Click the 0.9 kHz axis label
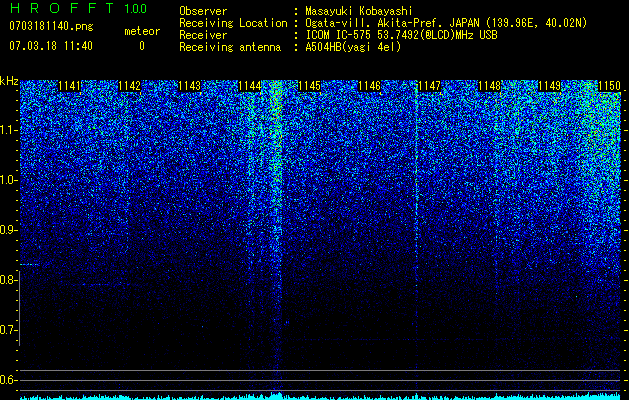The width and height of the screenshot is (629, 400). coord(8,230)
